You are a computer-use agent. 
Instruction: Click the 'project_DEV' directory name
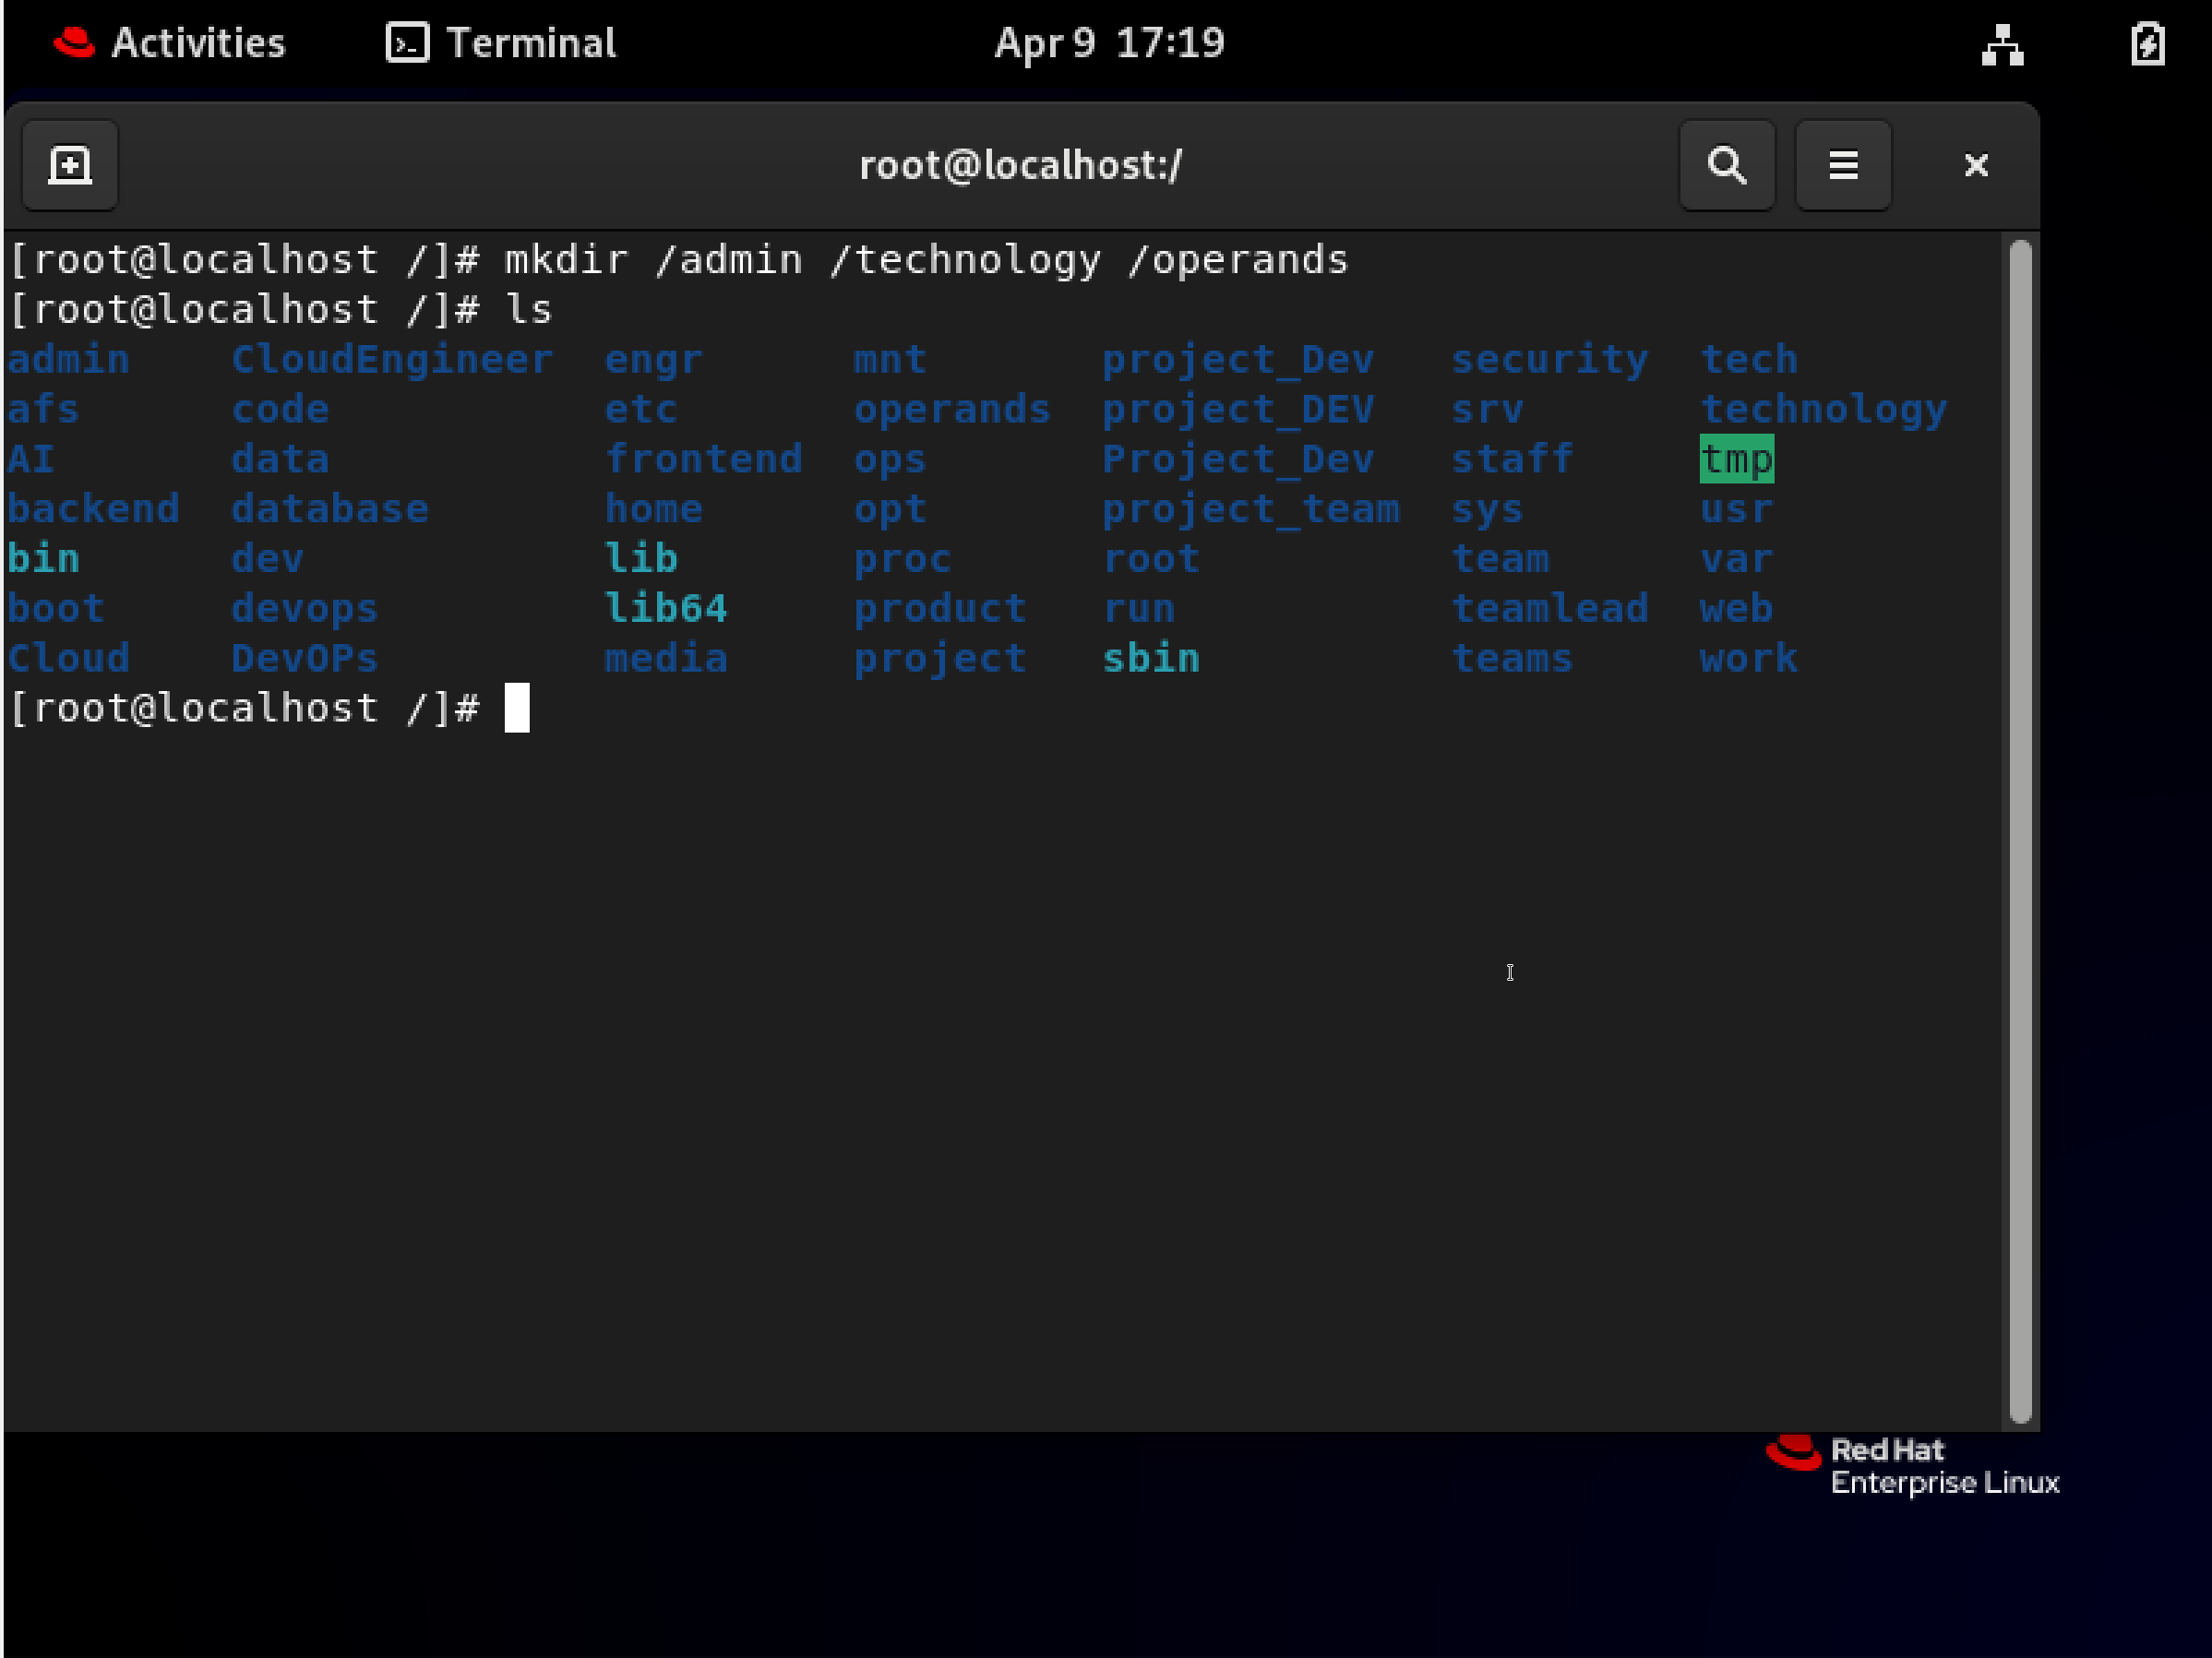pos(1238,410)
